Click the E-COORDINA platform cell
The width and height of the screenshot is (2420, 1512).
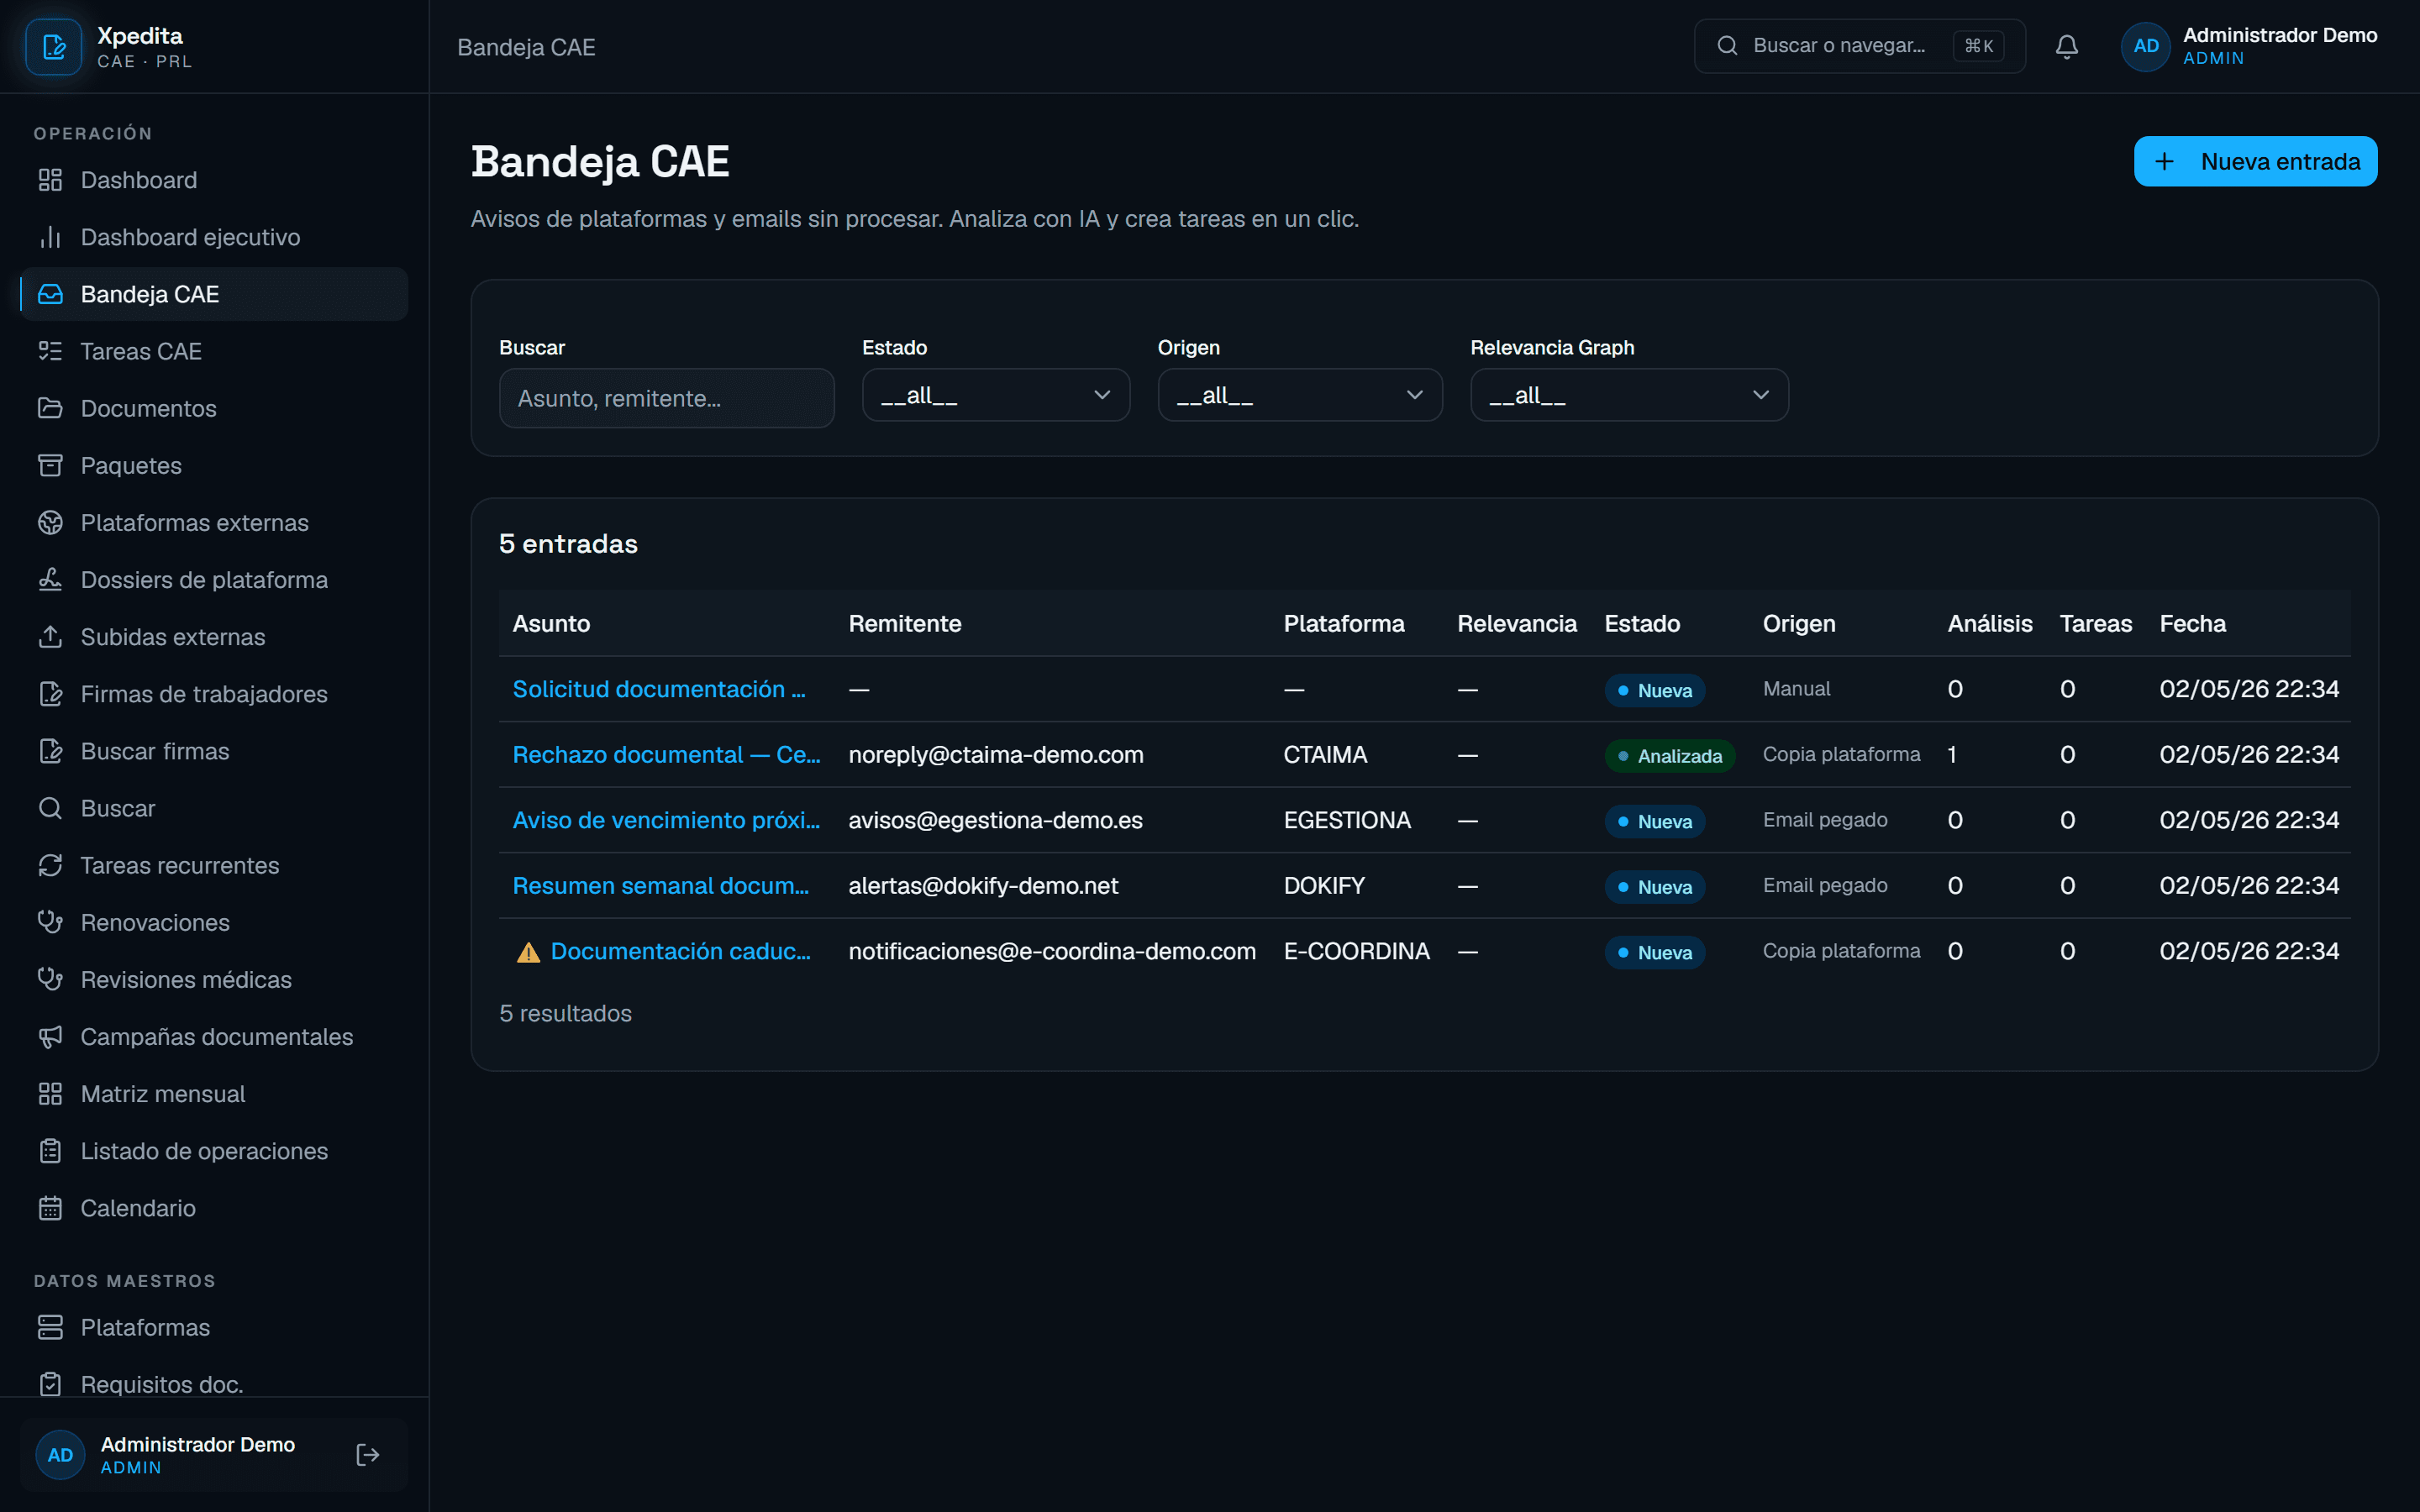[1356, 951]
